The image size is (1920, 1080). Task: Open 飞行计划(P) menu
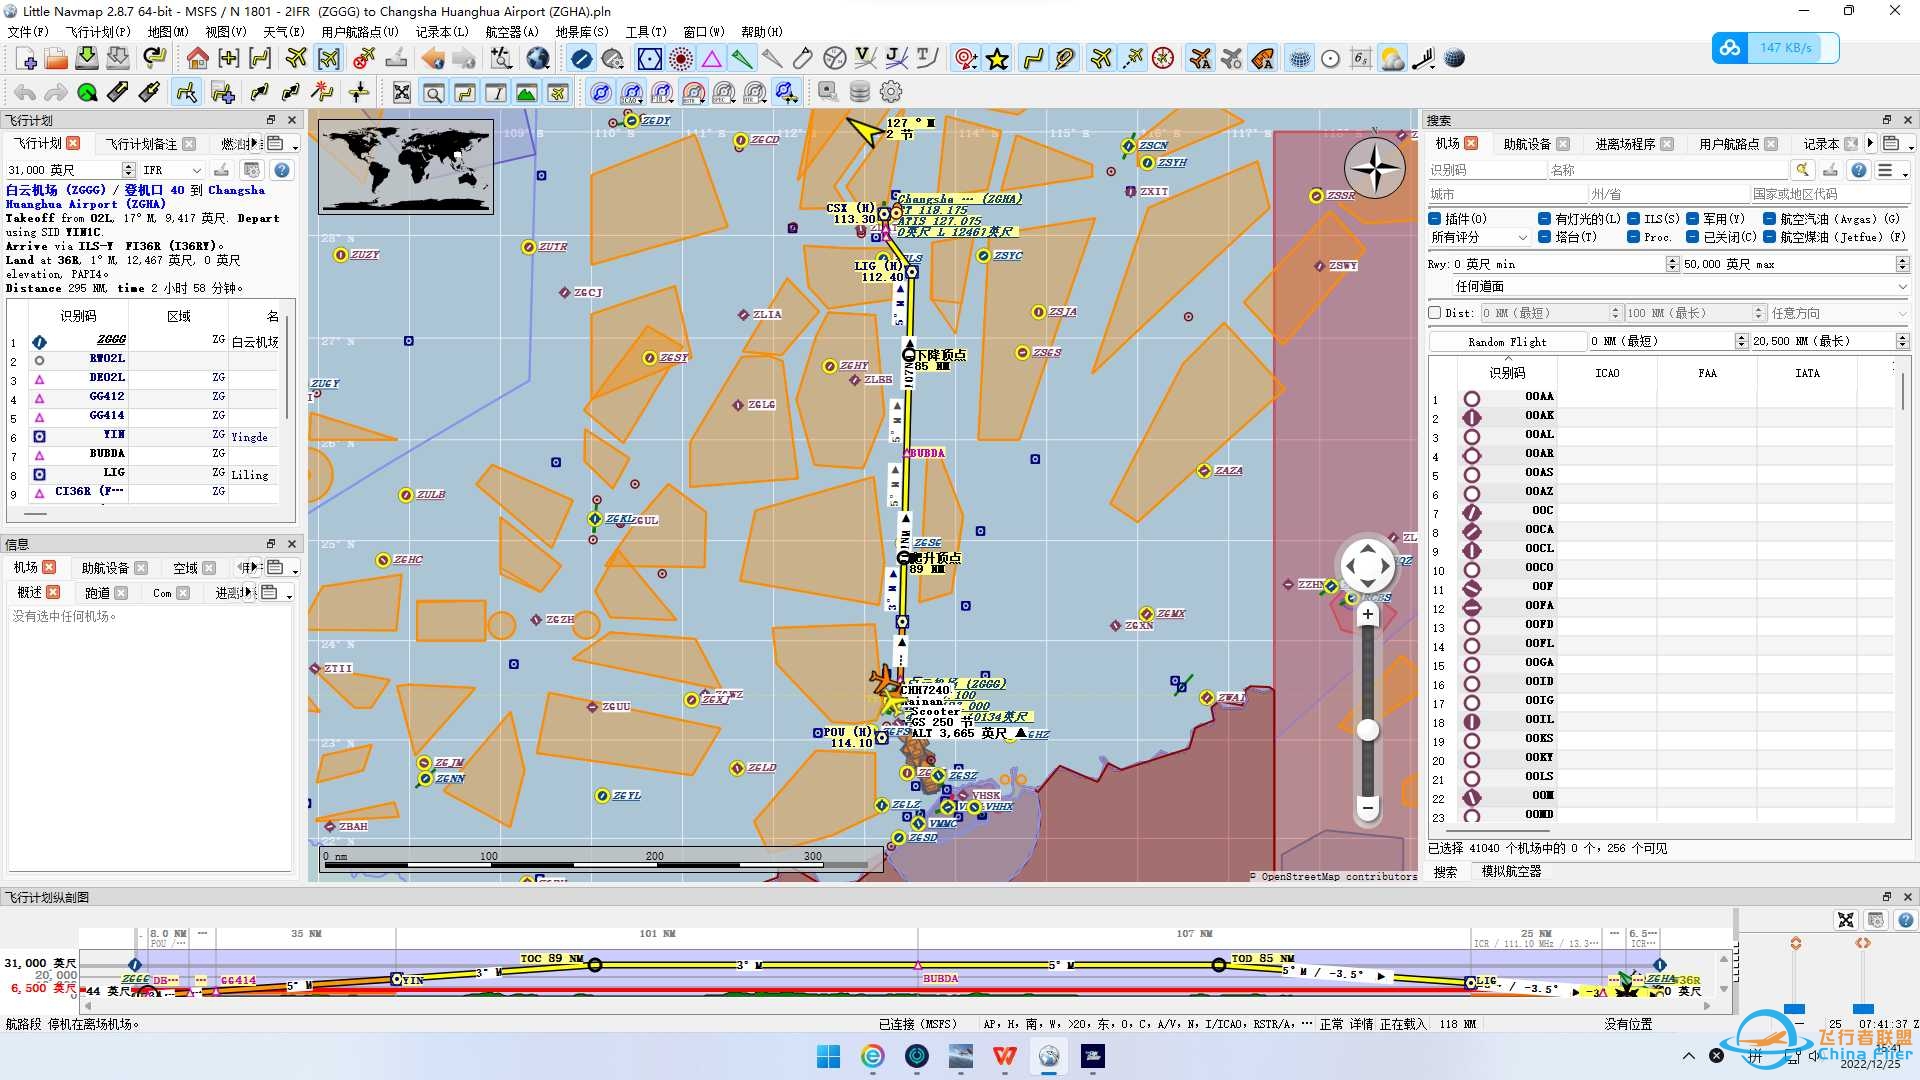tap(98, 32)
